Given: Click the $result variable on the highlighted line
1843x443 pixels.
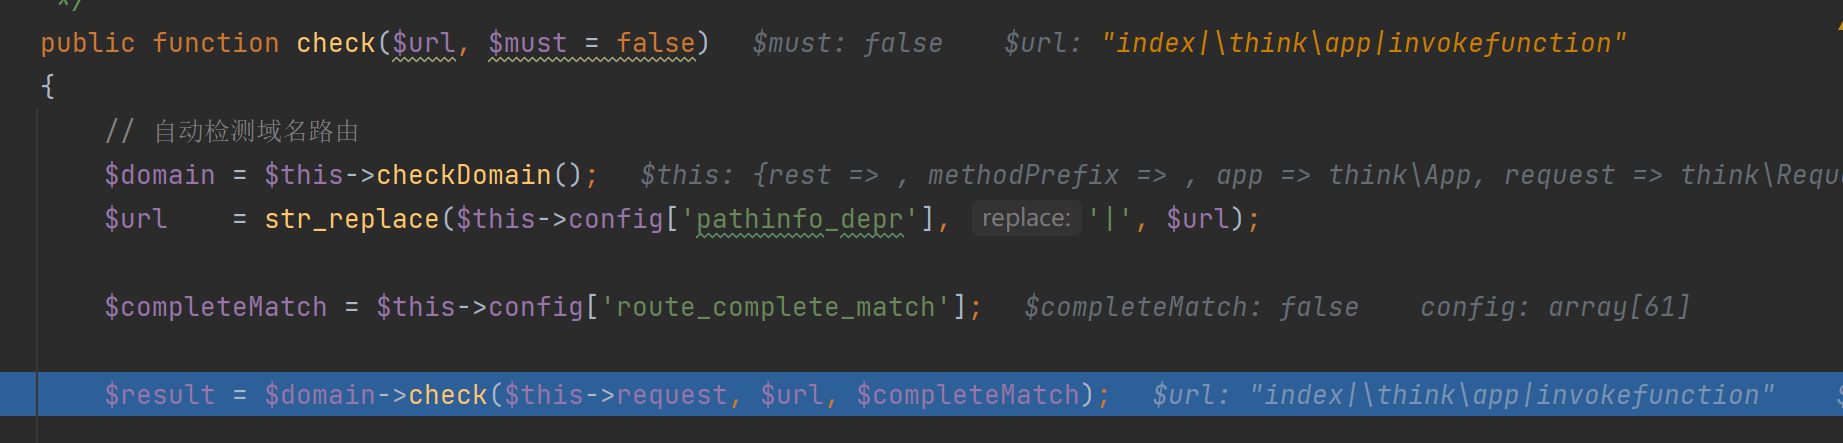Looking at the screenshot, I should coord(160,395).
